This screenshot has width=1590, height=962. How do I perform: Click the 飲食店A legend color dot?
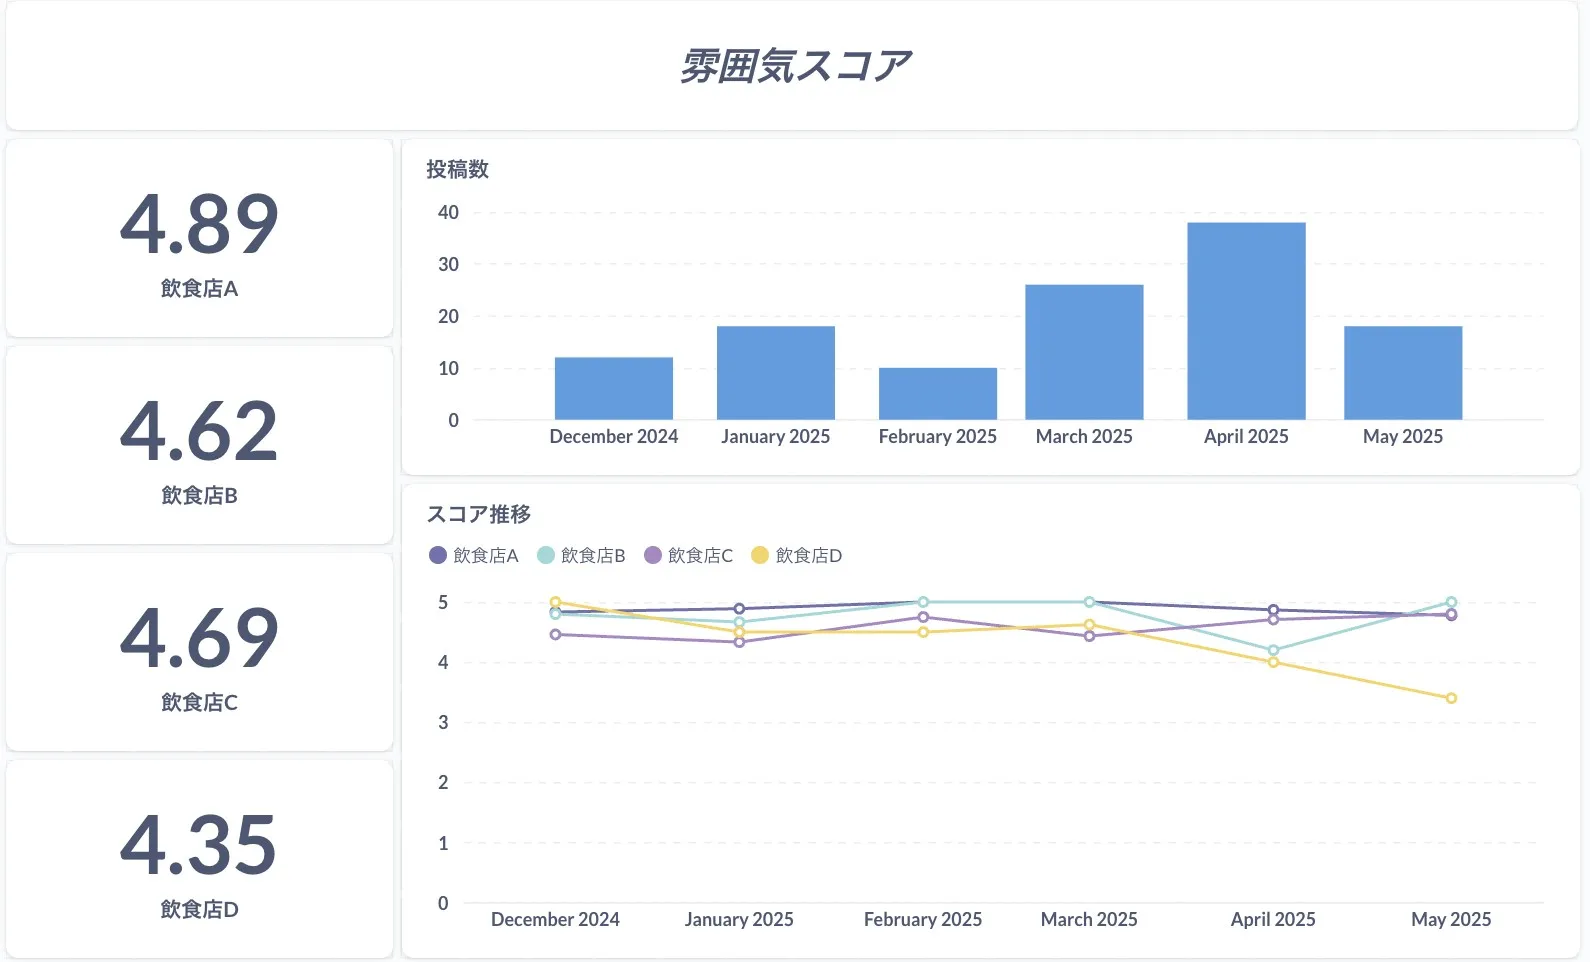point(437,555)
